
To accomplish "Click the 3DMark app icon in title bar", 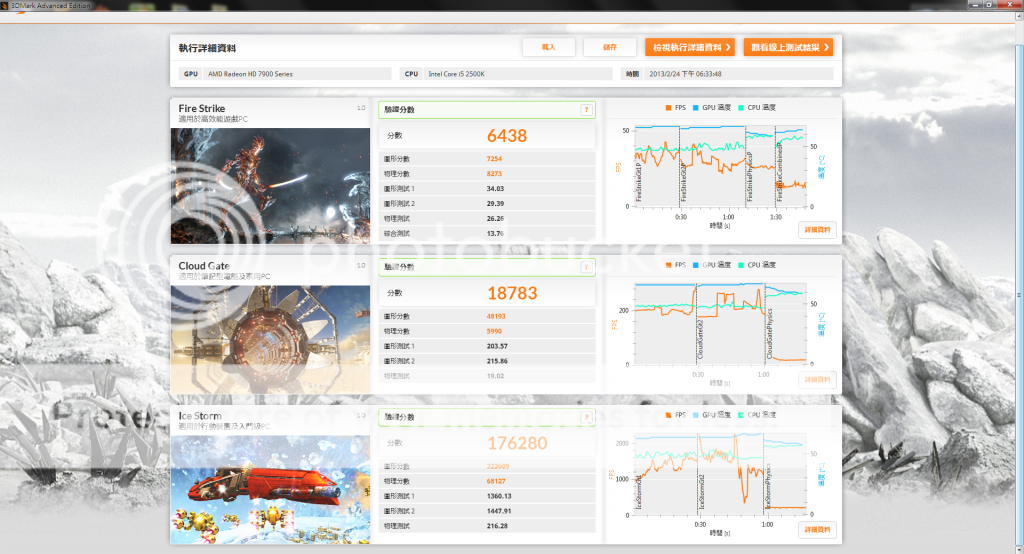I will [x=5, y=5].
